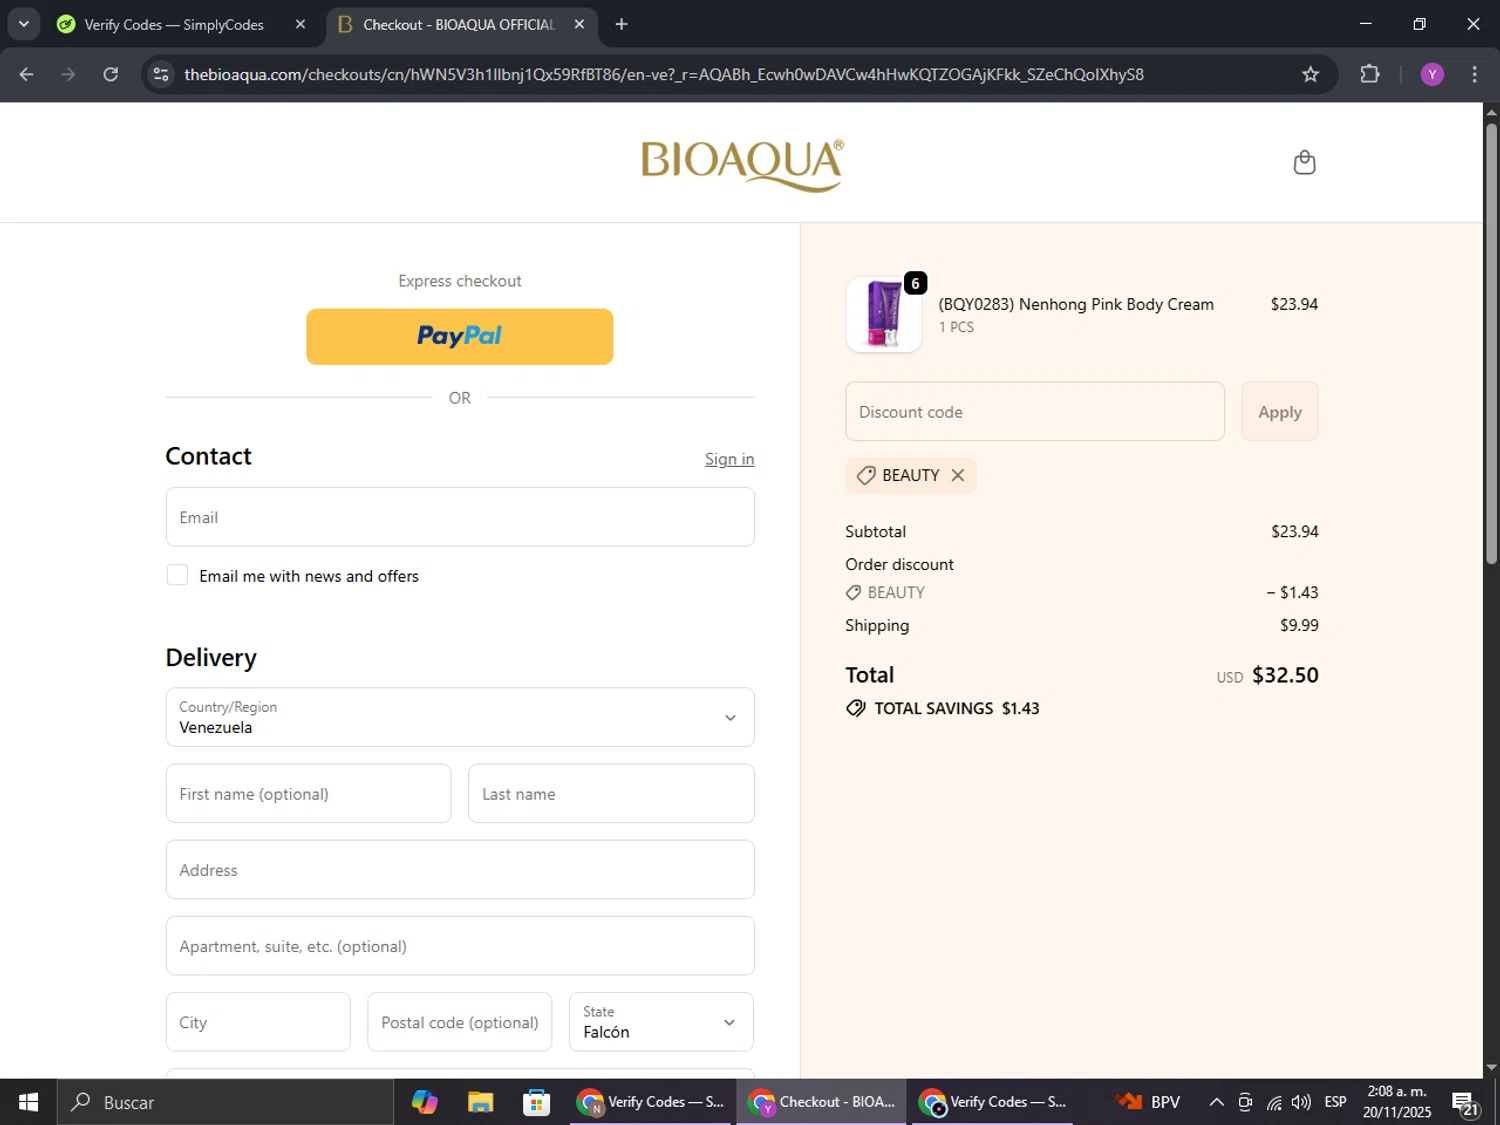Image resolution: width=1500 pixels, height=1125 pixels.
Task: Click the address bar URL
Action: click(664, 74)
